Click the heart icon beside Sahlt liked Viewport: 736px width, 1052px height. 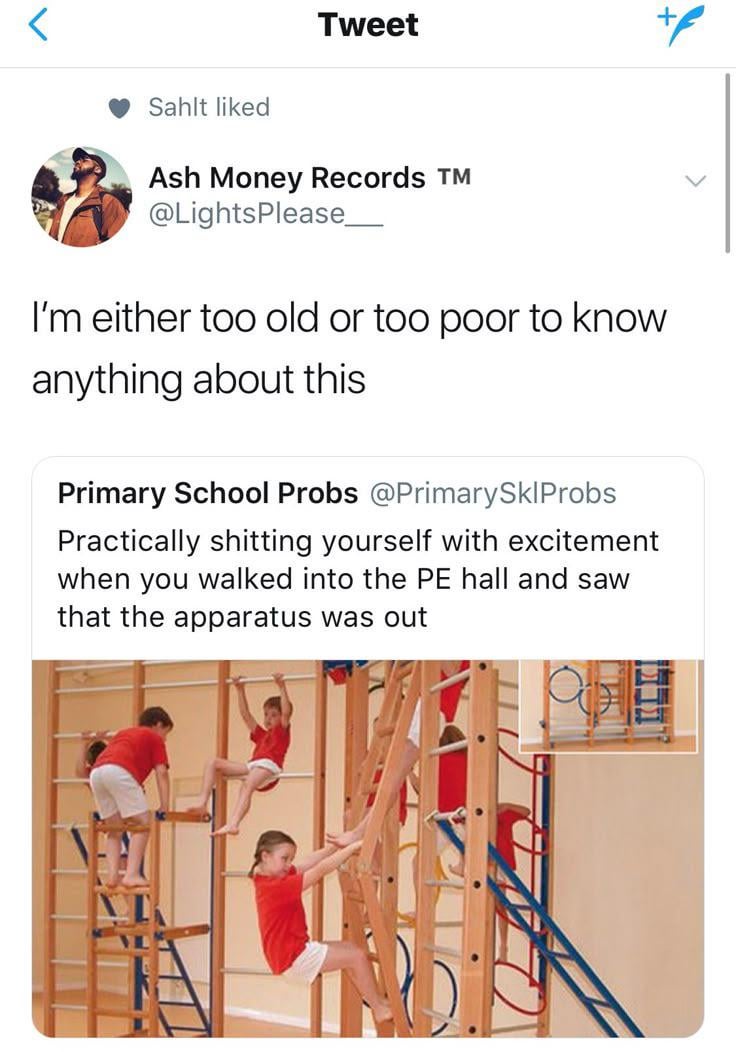pos(119,108)
